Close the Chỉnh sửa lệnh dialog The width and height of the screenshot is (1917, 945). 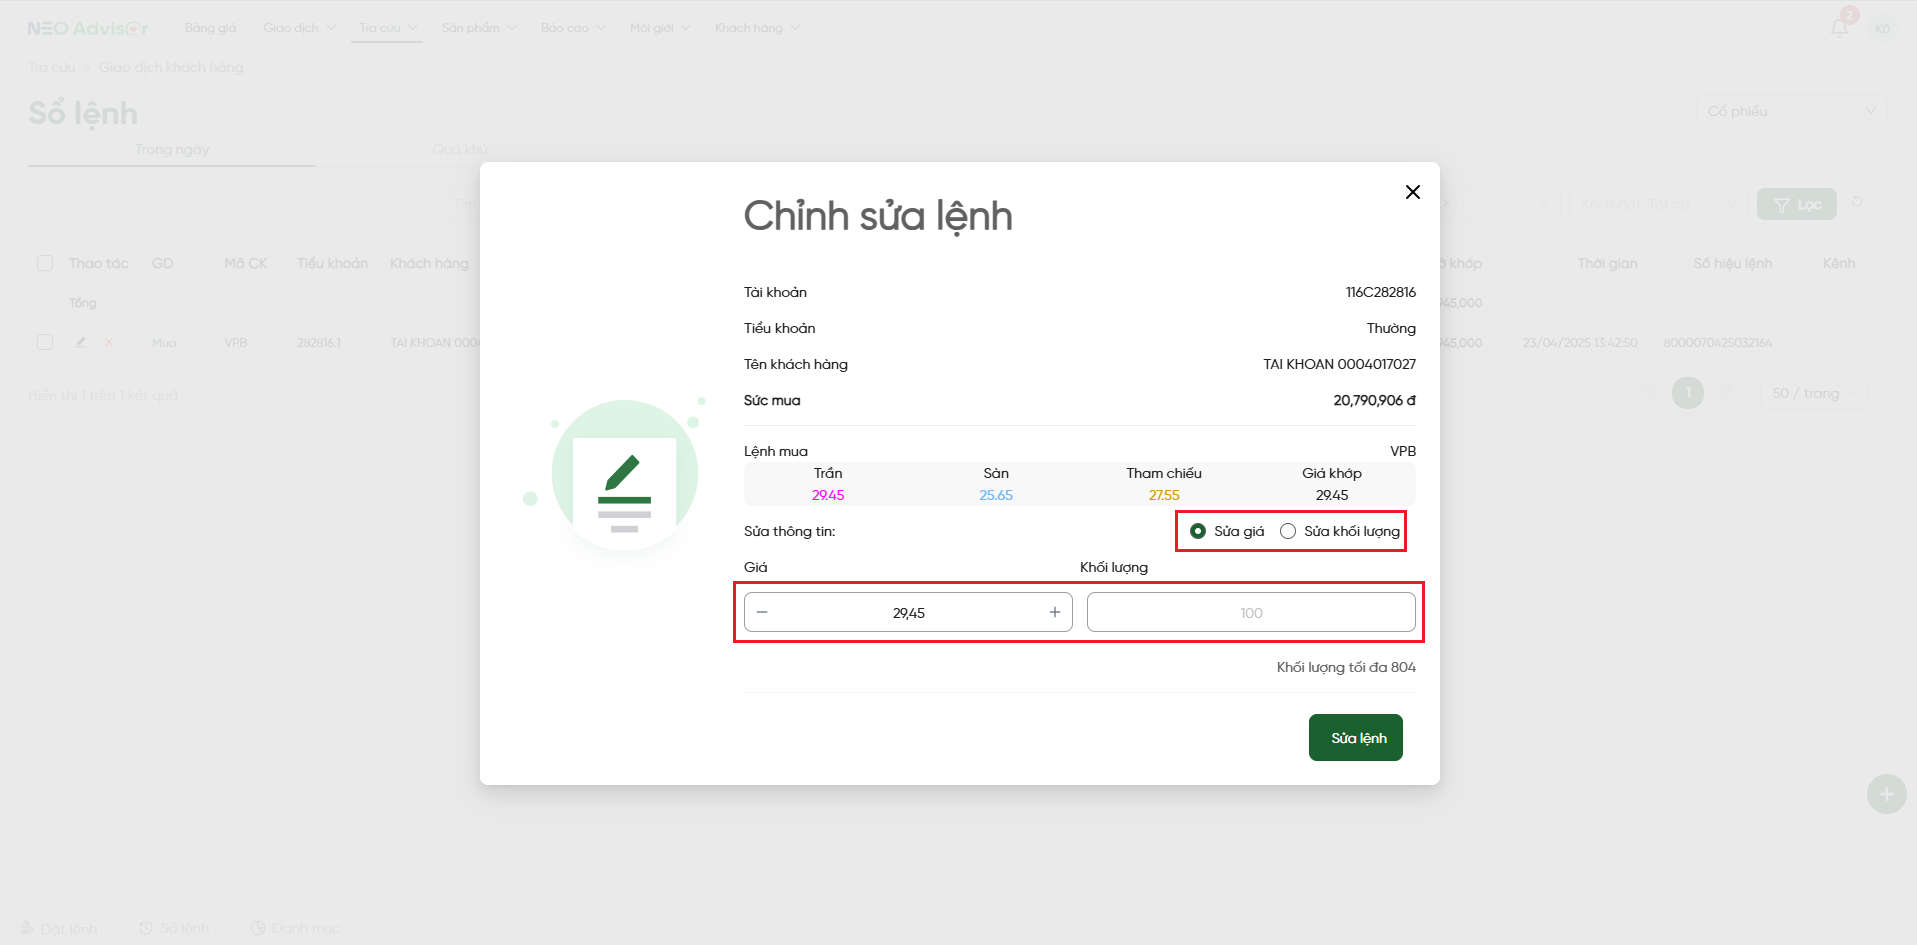[1412, 192]
